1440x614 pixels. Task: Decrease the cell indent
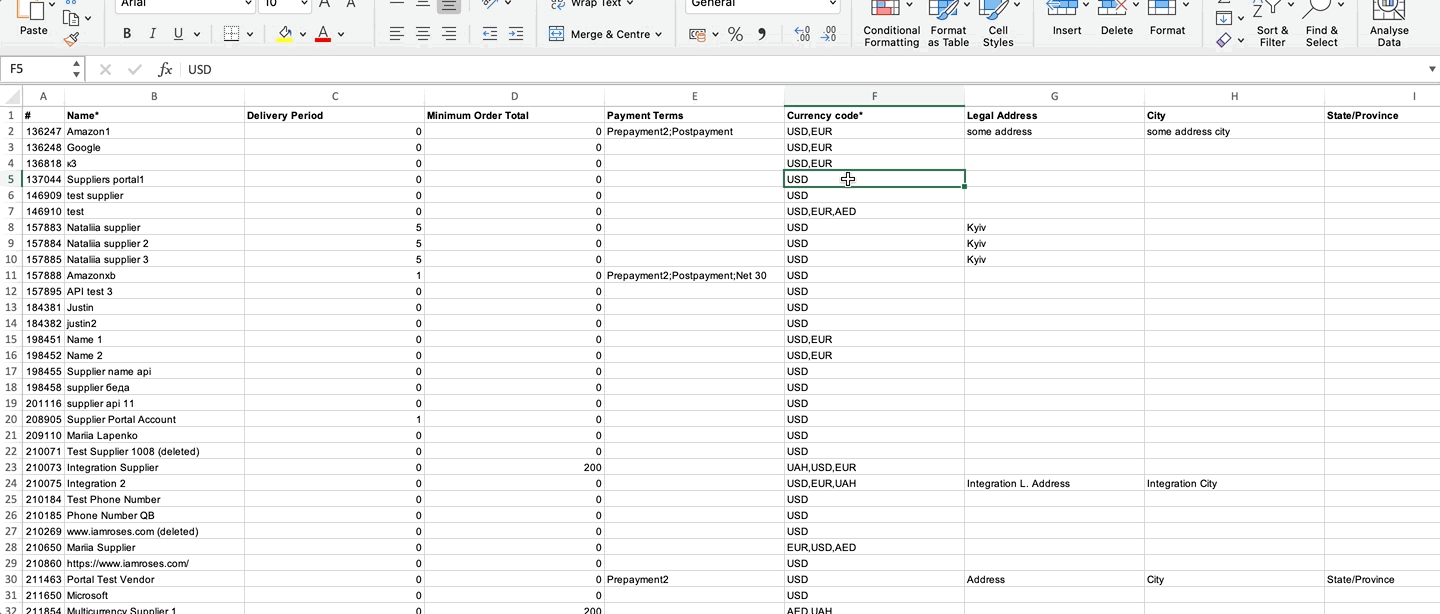point(489,34)
